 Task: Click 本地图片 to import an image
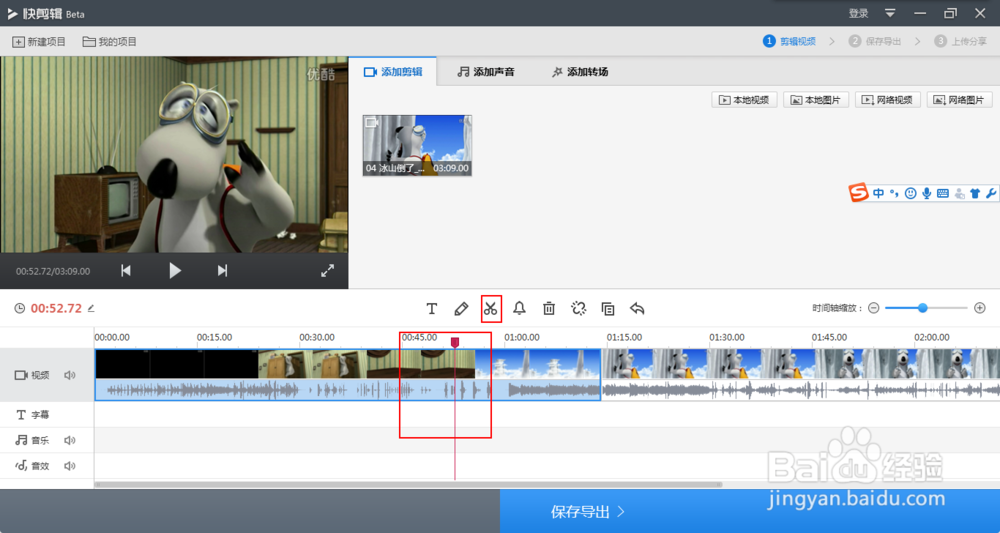pos(816,100)
